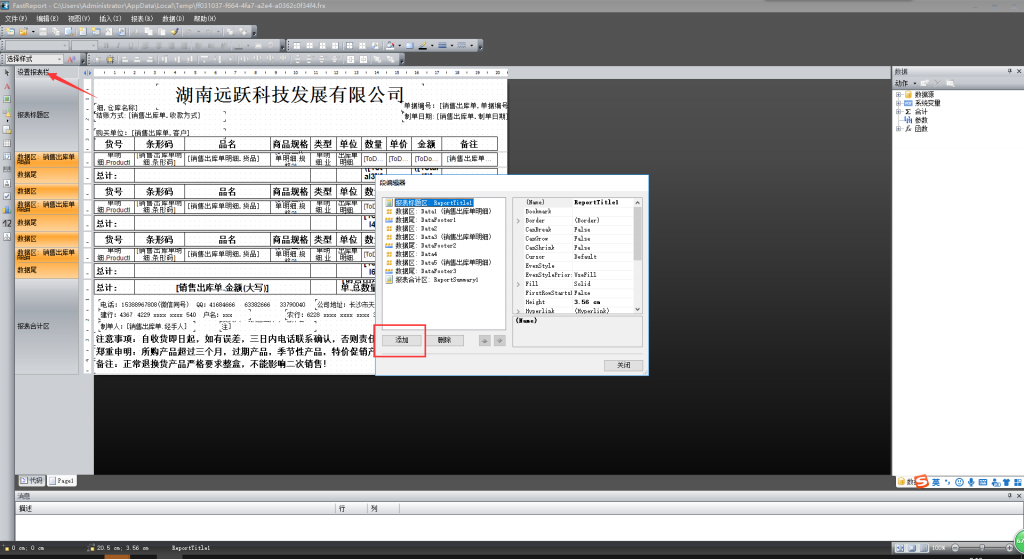The width and height of the screenshot is (1024, 559).
Task: Click the 参数 item in data tree
Action: (x=921, y=120)
